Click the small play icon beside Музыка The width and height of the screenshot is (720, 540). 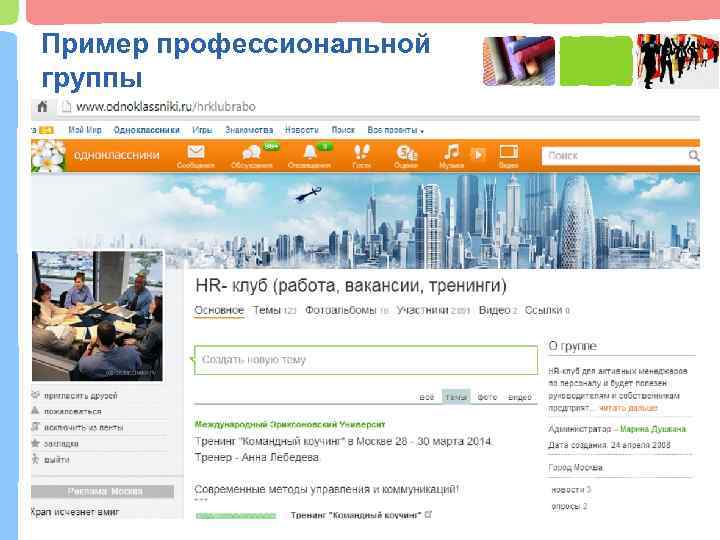click(x=478, y=154)
